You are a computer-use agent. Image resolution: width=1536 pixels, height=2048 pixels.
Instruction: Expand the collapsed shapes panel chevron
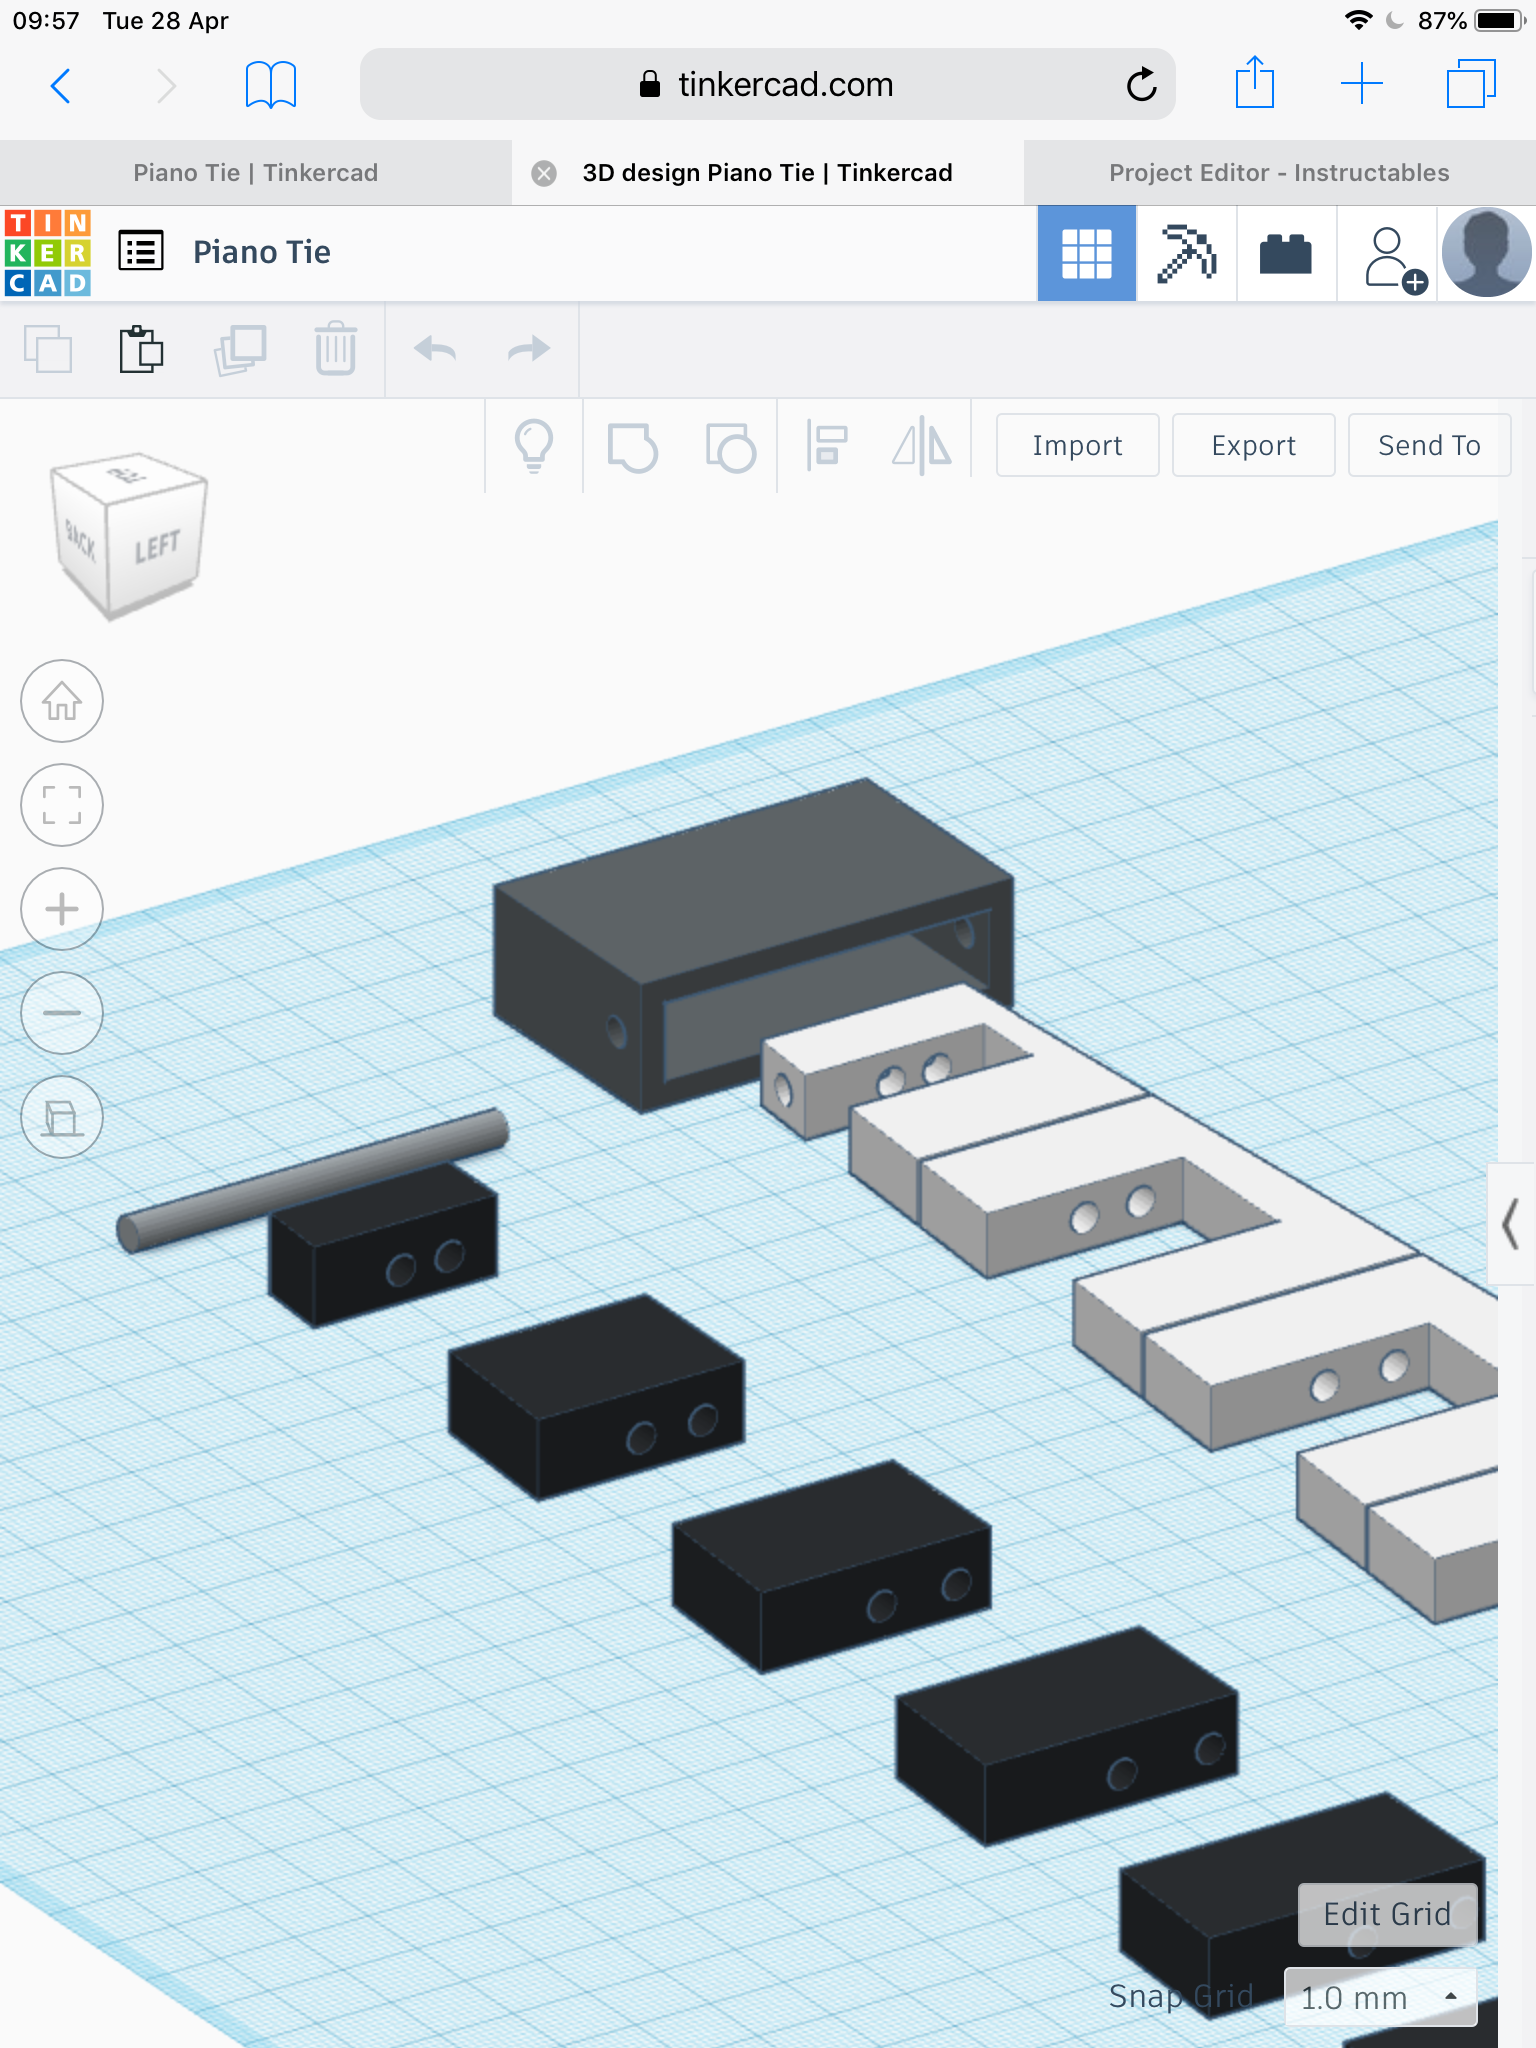[1511, 1224]
